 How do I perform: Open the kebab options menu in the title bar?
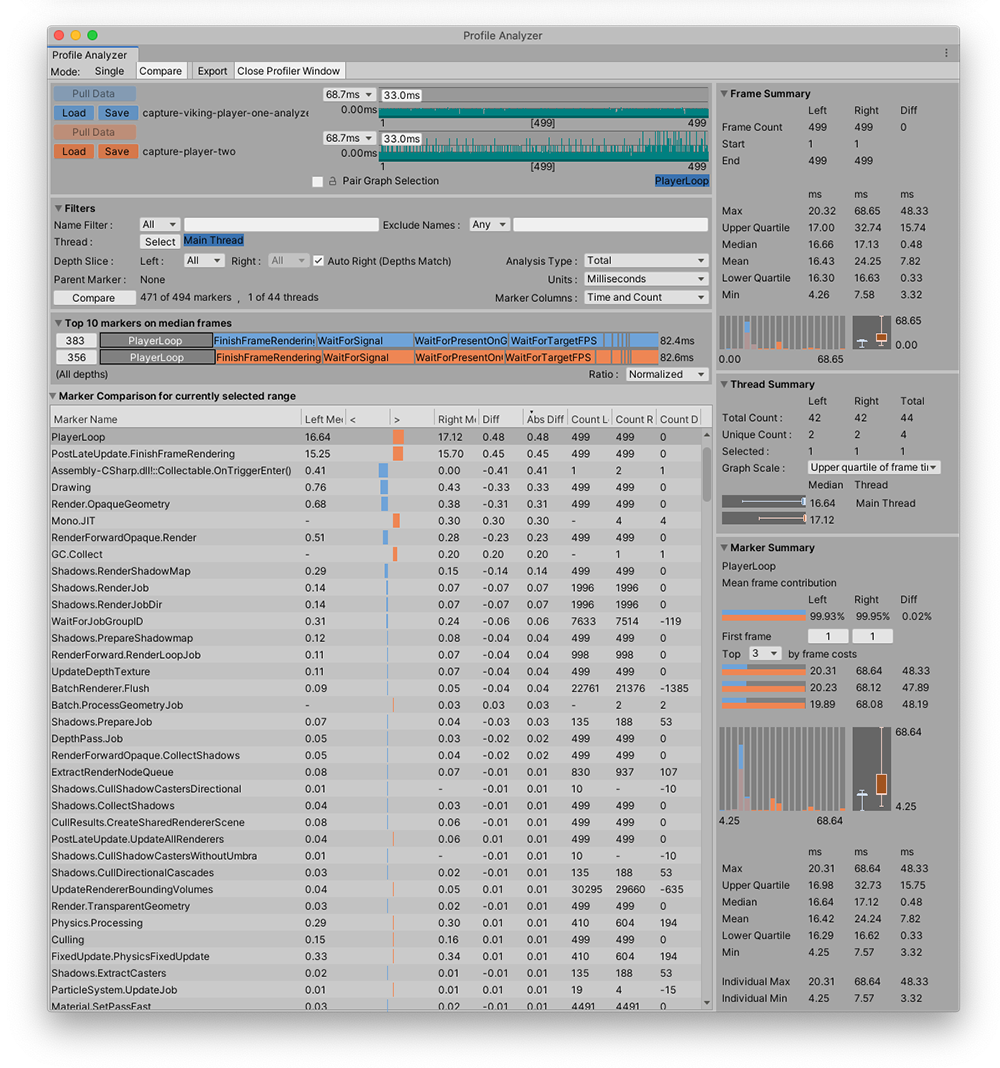pos(946,52)
